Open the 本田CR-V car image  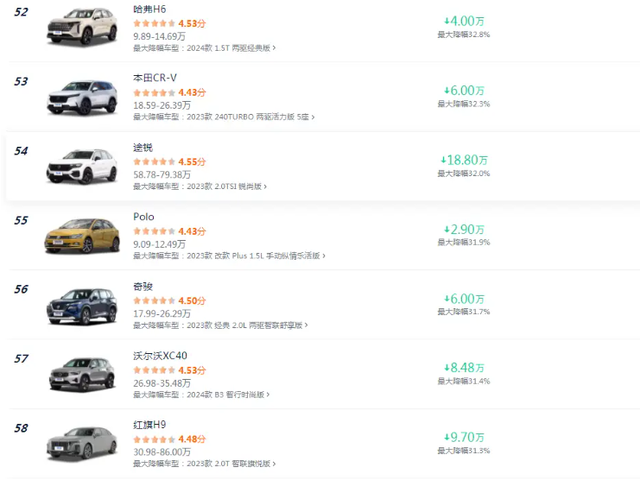82,97
